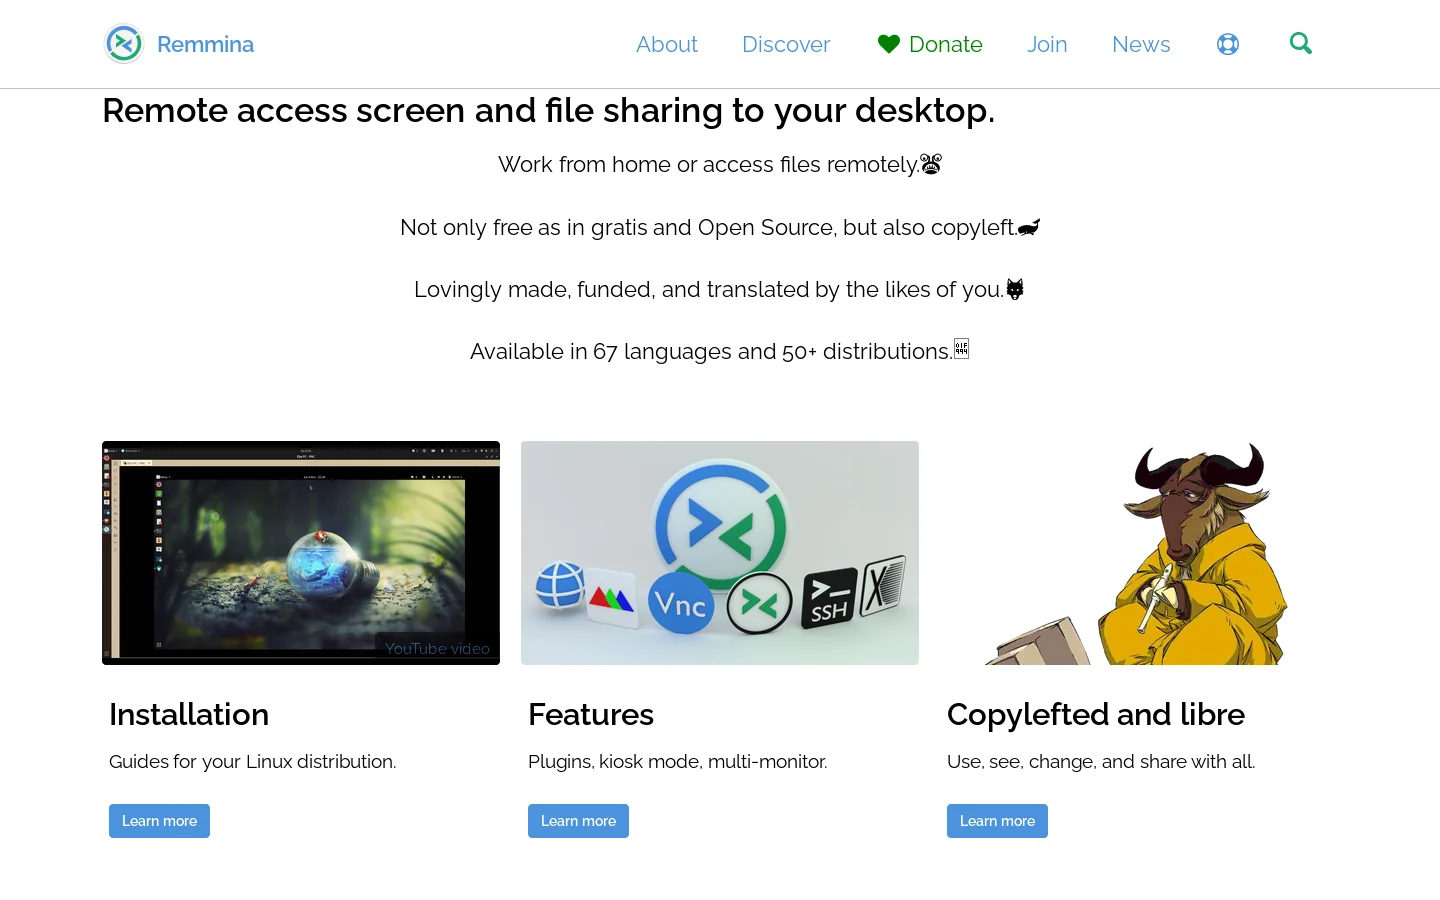Click the GNU mascot illustration
The width and height of the screenshot is (1440, 900).
click(x=1138, y=553)
